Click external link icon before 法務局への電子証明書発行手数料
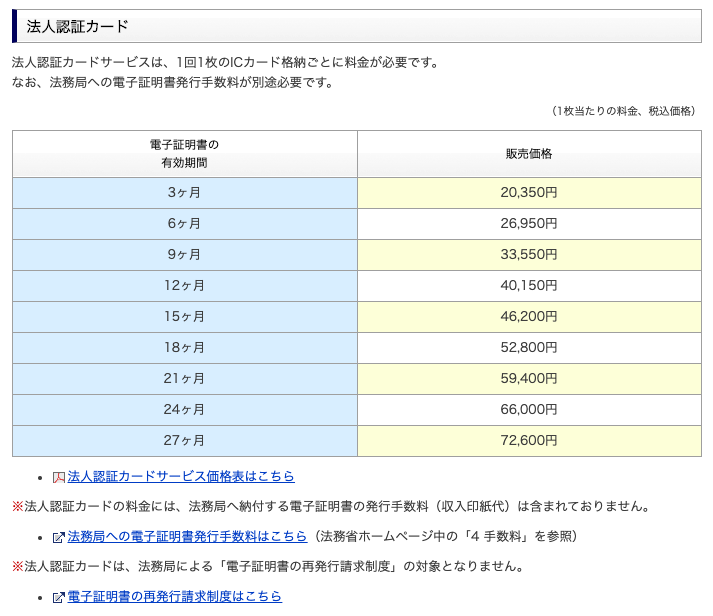The image size is (713, 616). (x=59, y=537)
